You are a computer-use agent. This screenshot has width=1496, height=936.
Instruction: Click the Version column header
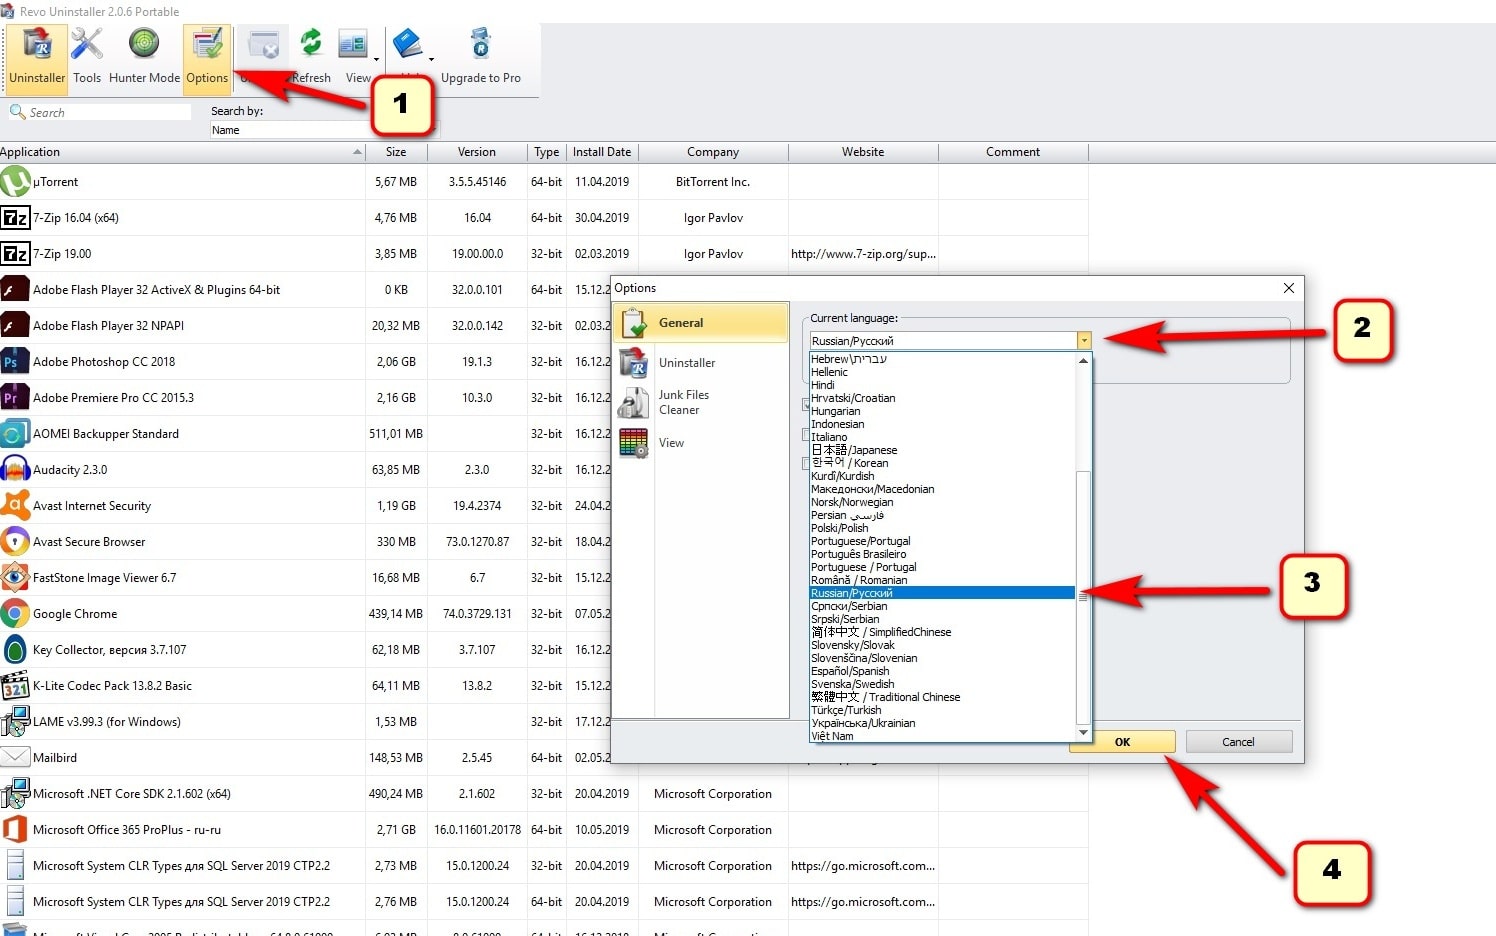click(477, 152)
